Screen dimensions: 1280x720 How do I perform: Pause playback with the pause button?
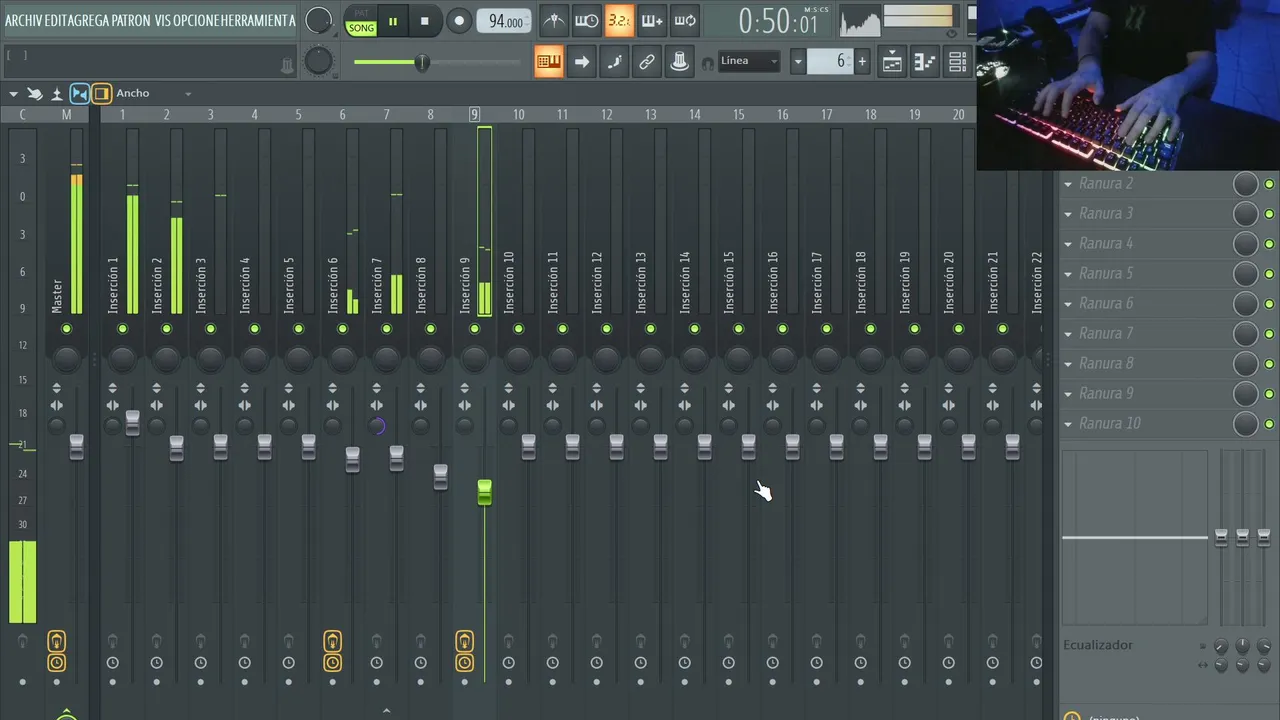coord(393,21)
